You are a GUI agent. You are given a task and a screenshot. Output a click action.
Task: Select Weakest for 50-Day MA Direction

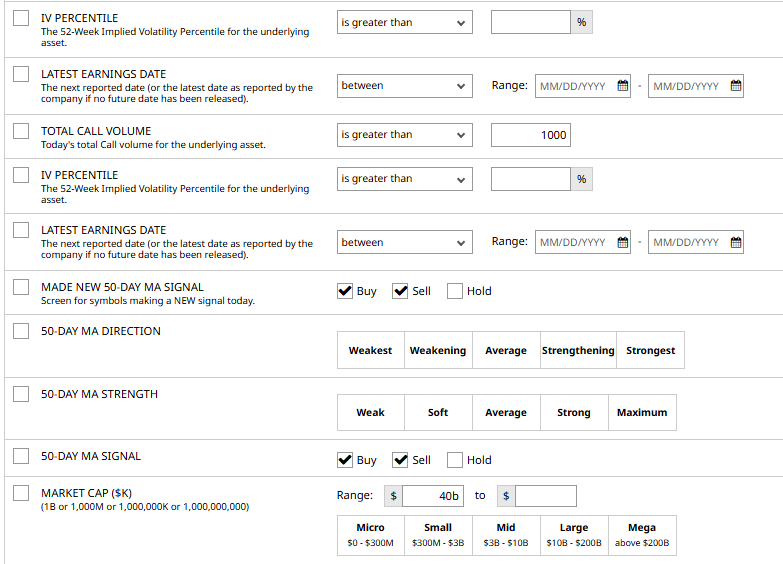coord(371,350)
